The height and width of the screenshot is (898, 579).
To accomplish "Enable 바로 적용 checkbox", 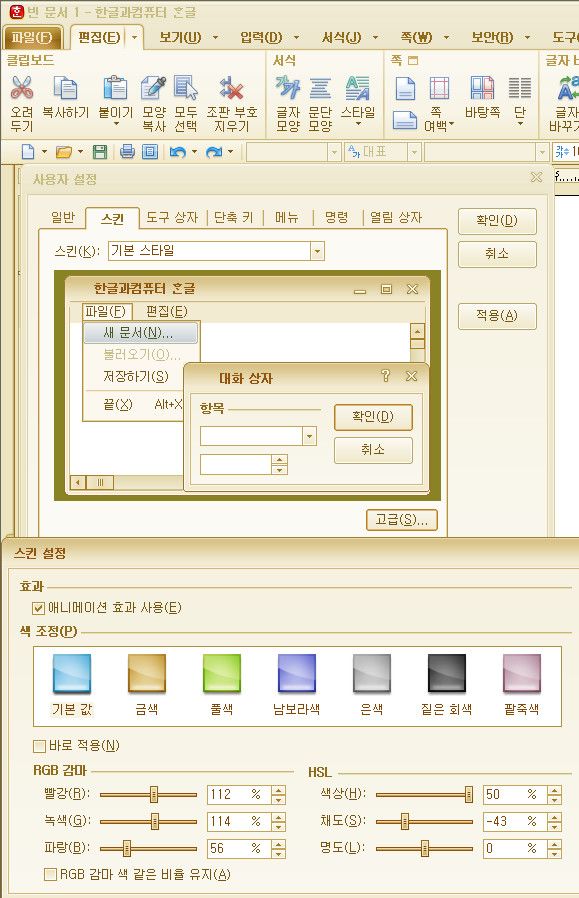I will (40, 746).
